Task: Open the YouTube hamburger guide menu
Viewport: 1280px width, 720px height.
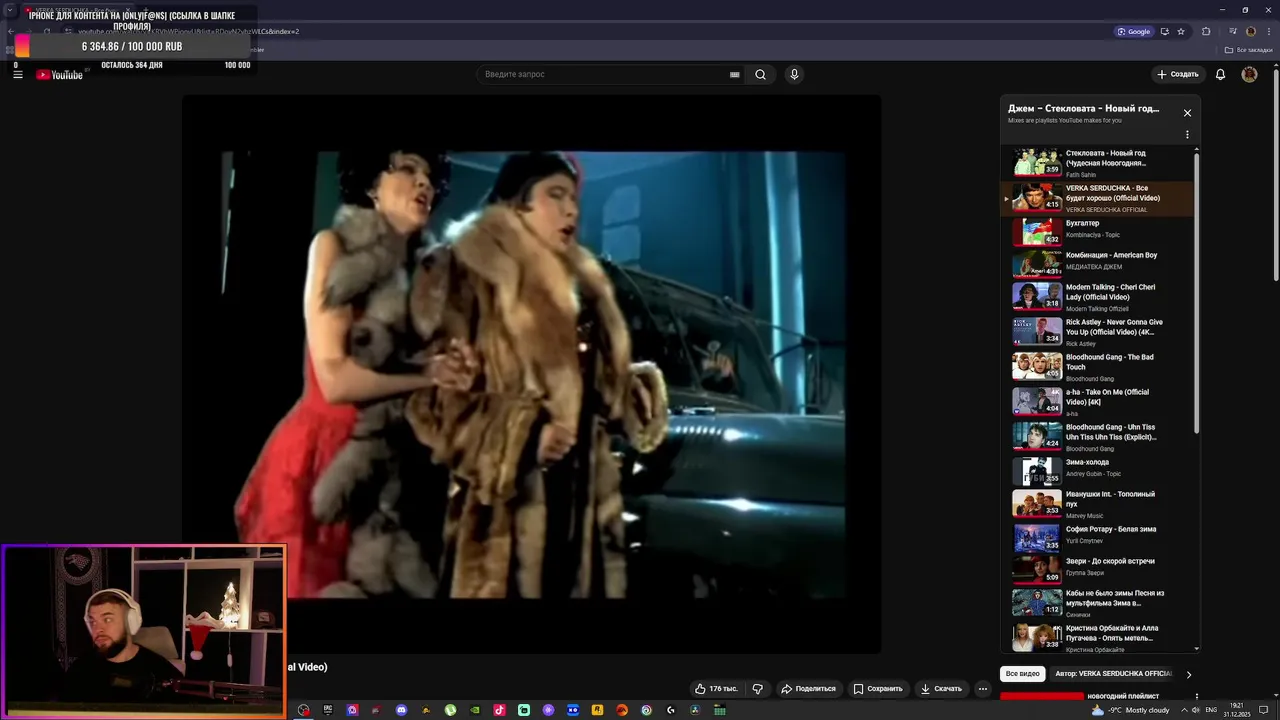Action: click(x=17, y=75)
